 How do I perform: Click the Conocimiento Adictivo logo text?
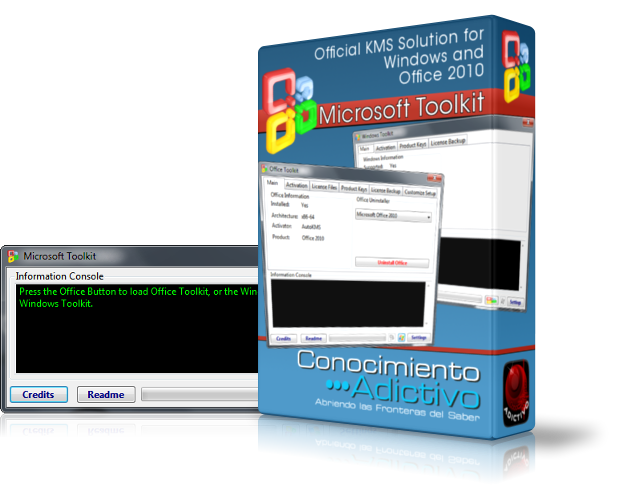[x=389, y=379]
